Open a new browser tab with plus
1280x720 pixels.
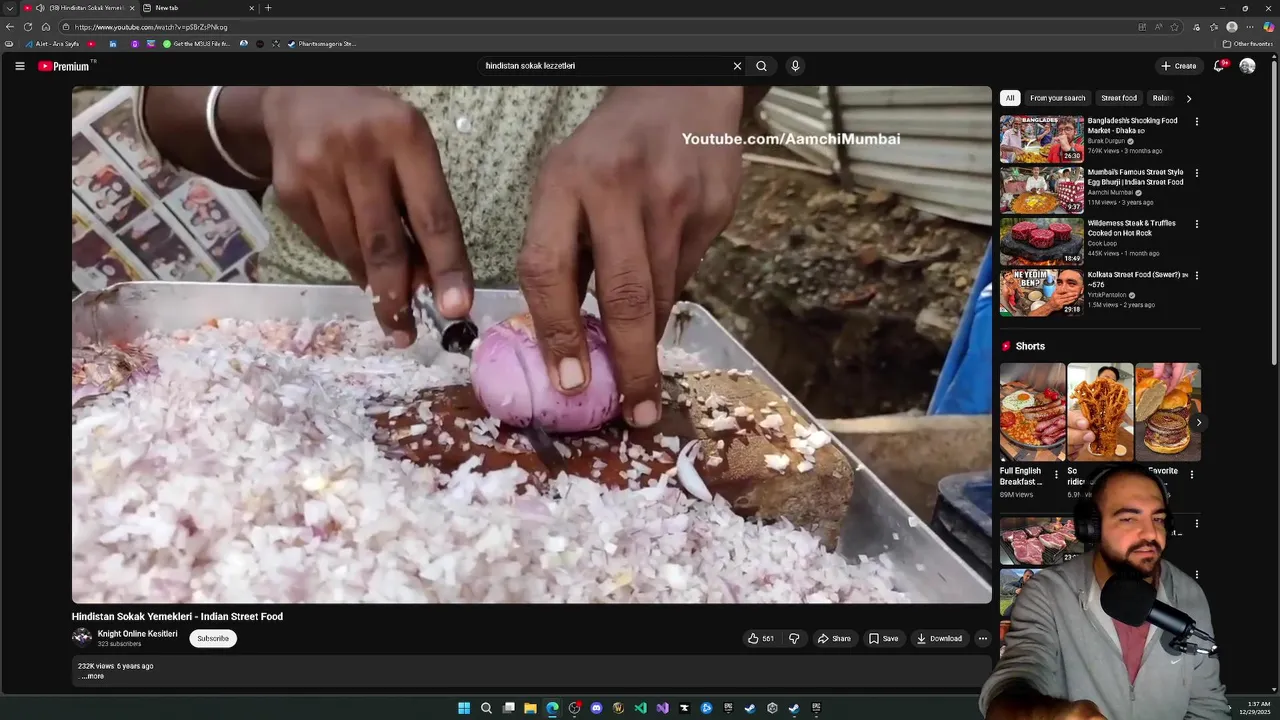click(267, 8)
